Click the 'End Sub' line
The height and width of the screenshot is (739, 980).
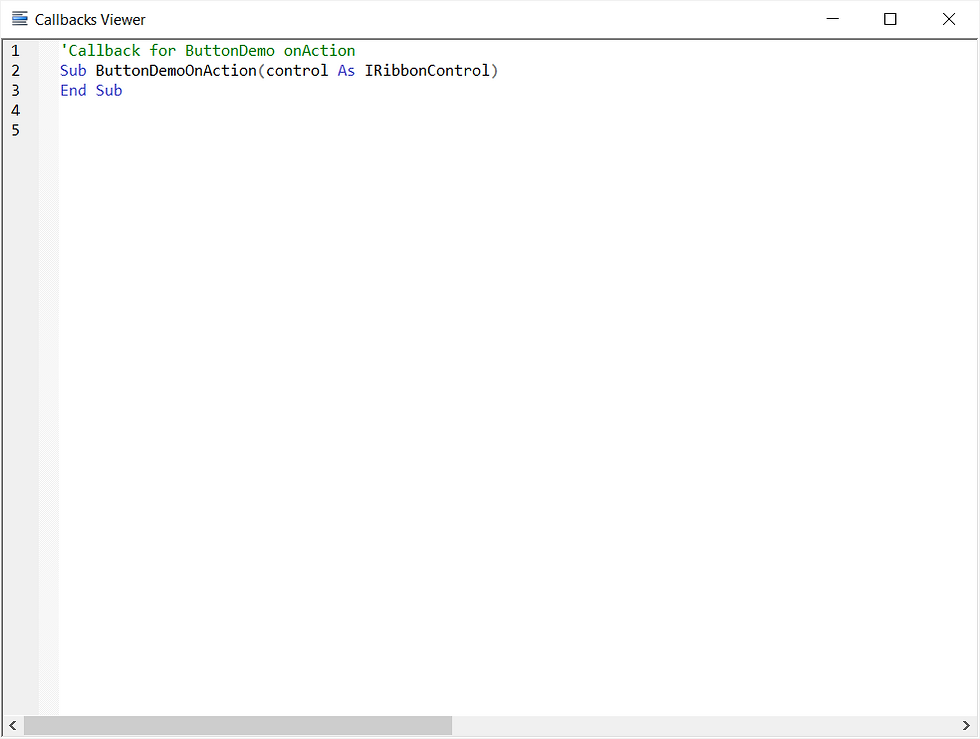coord(91,91)
